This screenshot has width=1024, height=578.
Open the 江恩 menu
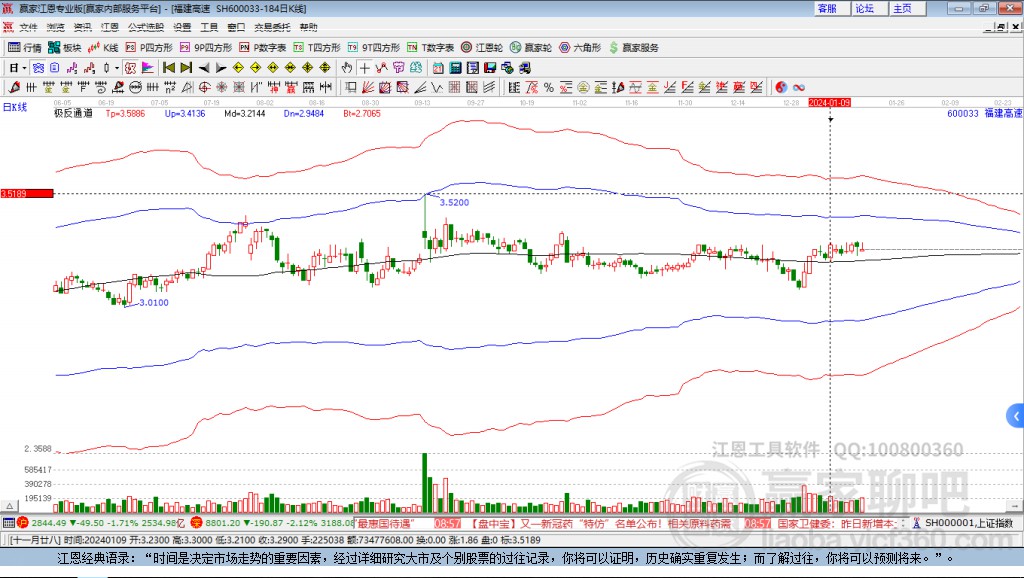coord(110,27)
